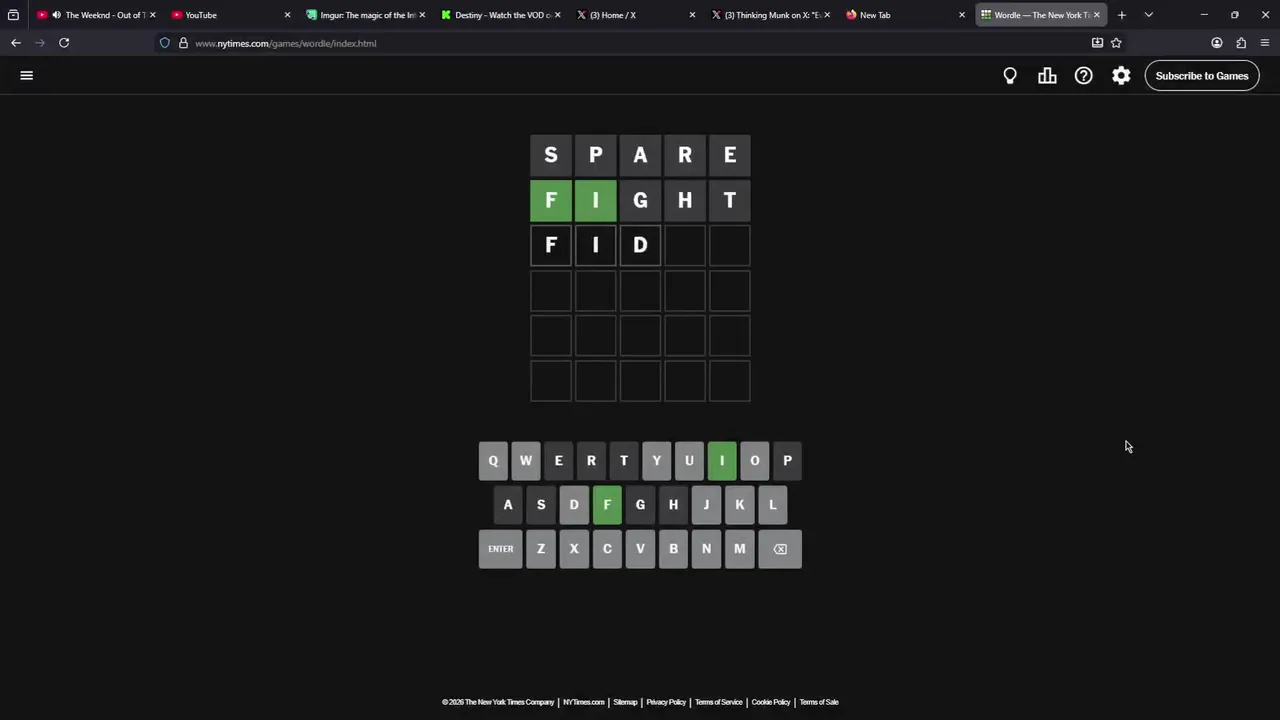The height and width of the screenshot is (720, 1280).
Task: Click the A key on Wordle keyboard
Action: point(508,505)
